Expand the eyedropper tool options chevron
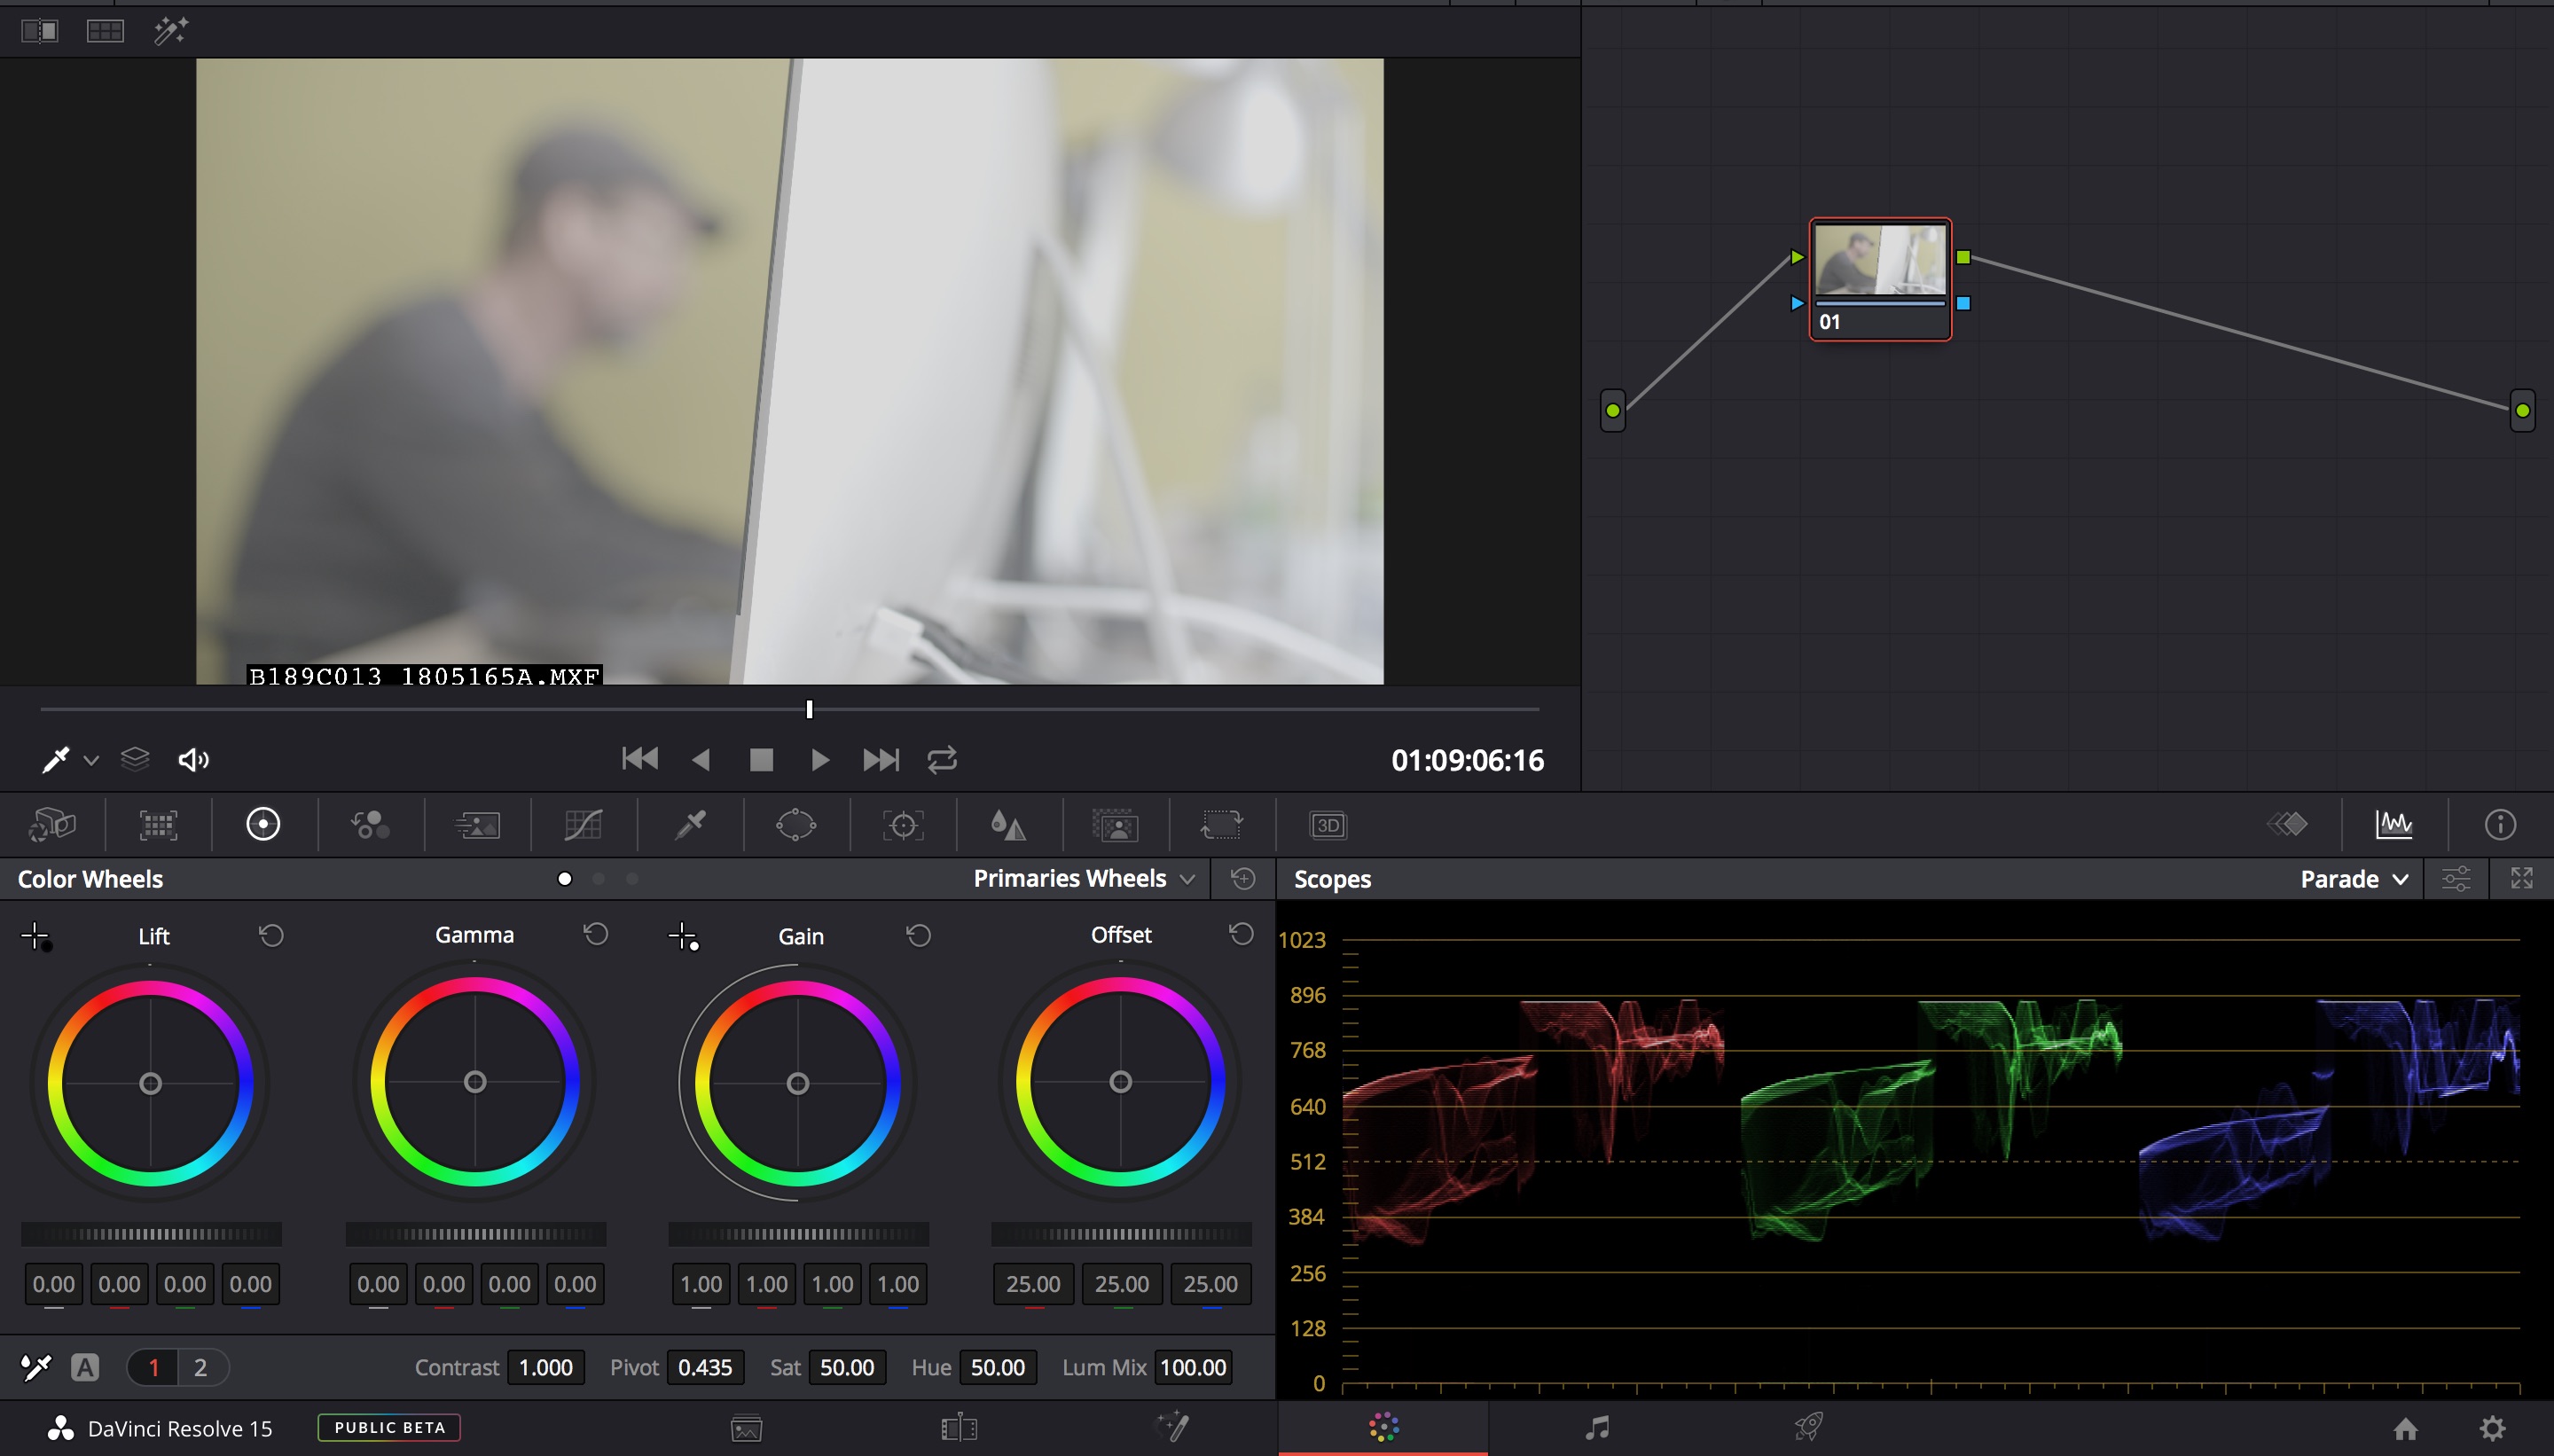Screen dimensions: 2554x1456 pos(91,761)
